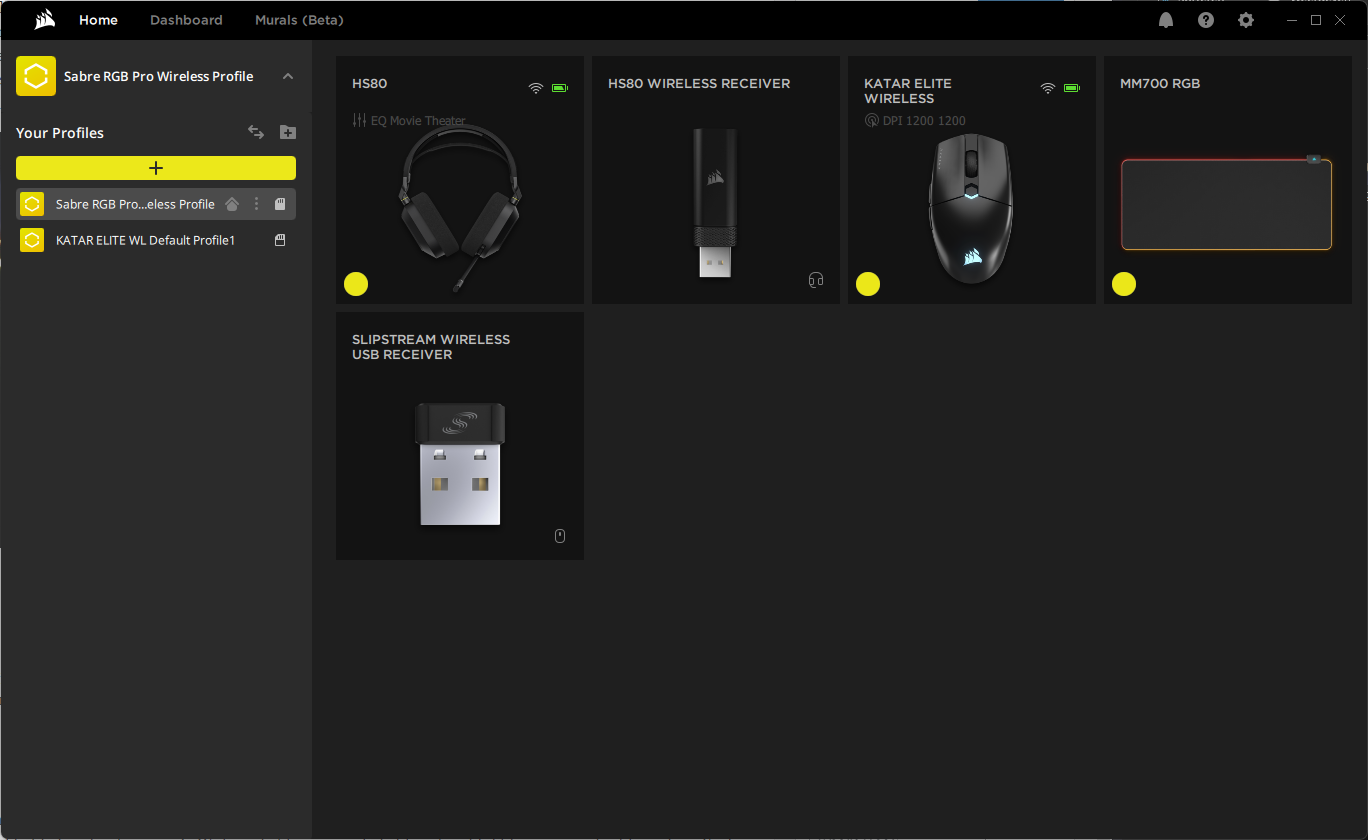
Task: Open the HS80 Wireless Receiver card
Action: pos(716,180)
